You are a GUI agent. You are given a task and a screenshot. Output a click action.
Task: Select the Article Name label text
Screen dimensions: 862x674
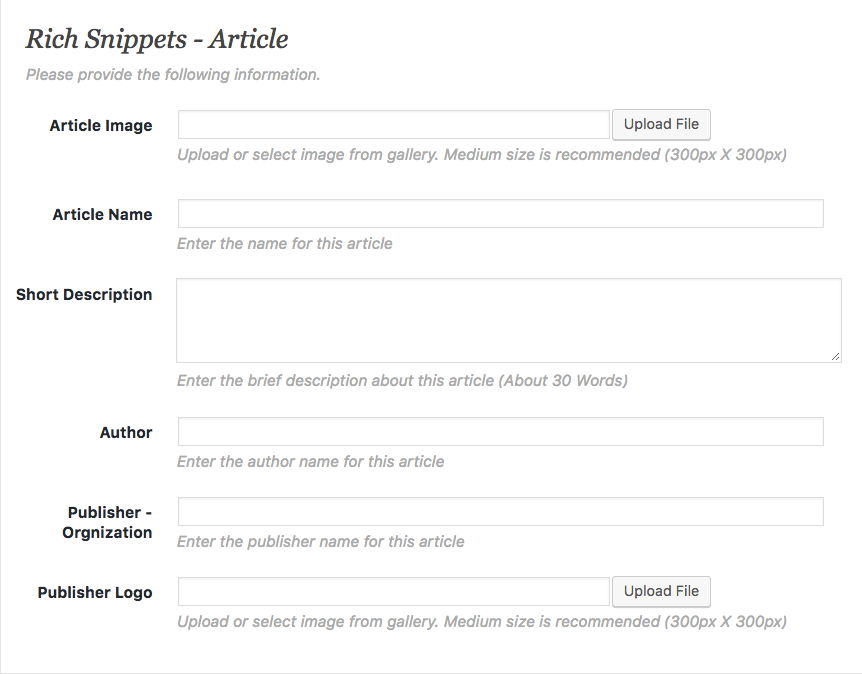tap(102, 214)
